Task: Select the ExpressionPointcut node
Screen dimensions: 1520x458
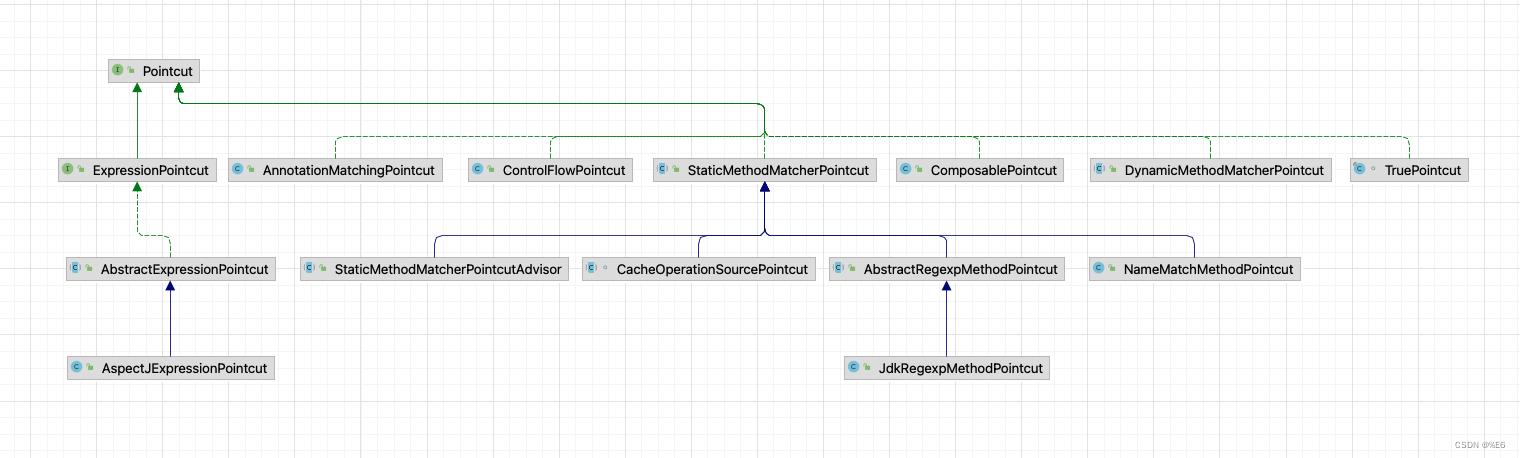Action: point(137,170)
